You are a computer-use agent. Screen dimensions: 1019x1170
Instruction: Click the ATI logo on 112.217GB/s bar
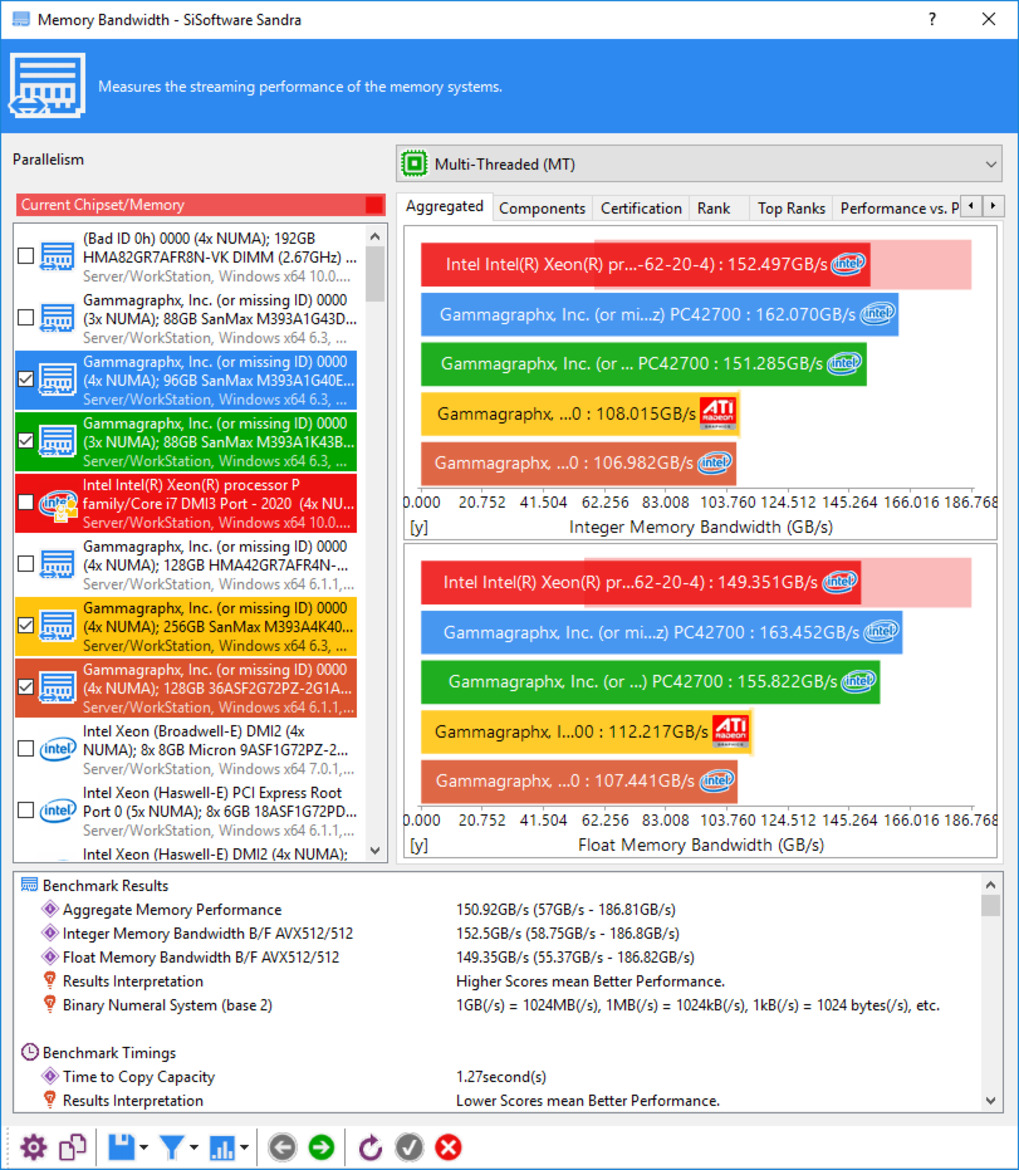pyautogui.click(x=730, y=731)
